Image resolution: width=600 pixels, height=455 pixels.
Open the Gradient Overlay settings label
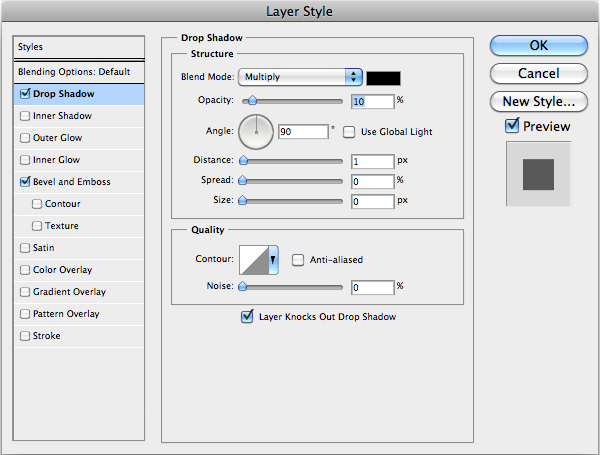69,292
